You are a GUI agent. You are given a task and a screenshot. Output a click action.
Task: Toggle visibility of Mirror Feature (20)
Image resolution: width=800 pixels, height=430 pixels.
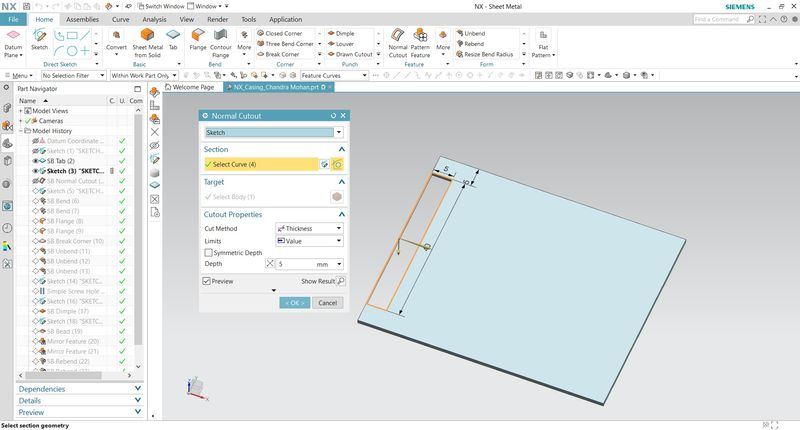tap(35, 341)
